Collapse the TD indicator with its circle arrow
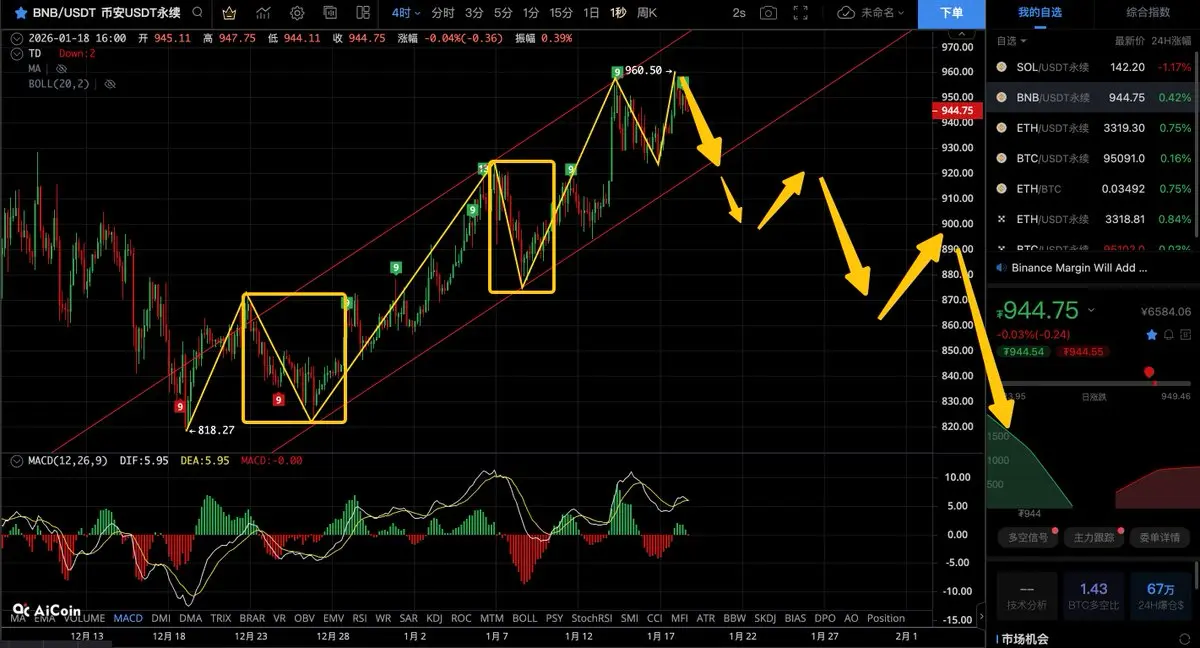Viewport: 1200px width, 648px height. (15, 53)
